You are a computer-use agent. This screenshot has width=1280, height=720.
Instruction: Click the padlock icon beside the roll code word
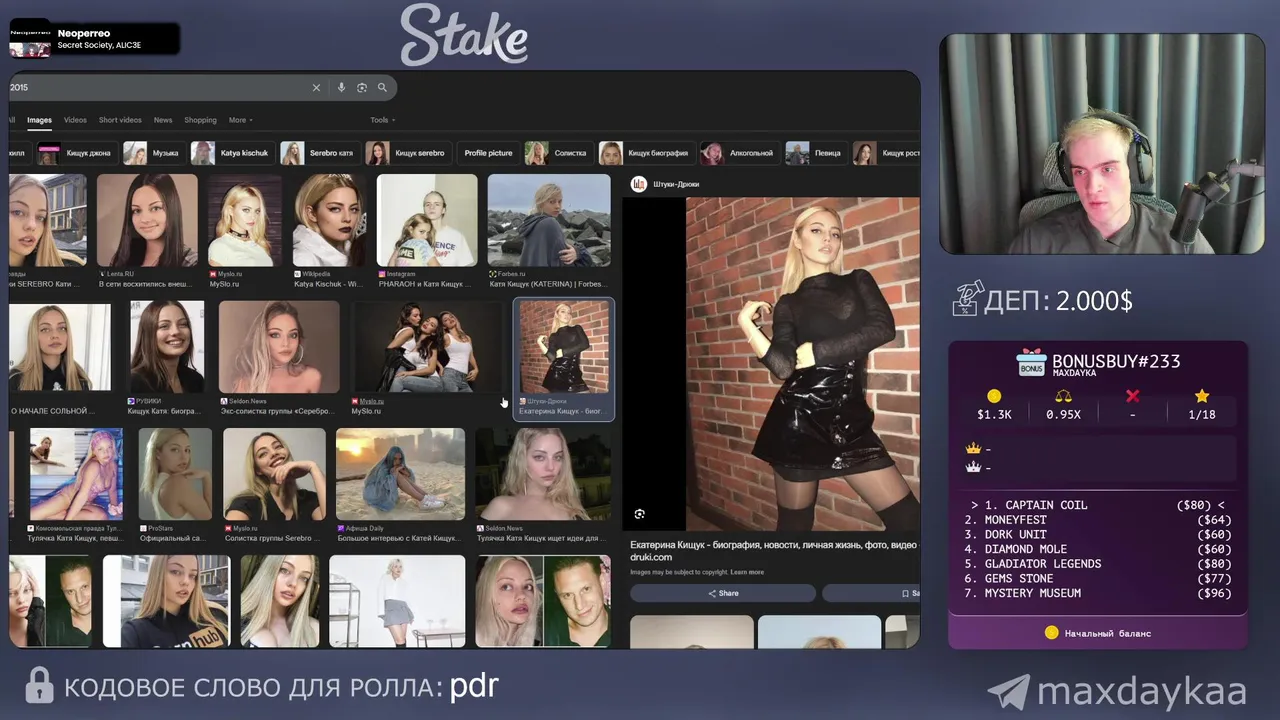pyautogui.click(x=39, y=686)
